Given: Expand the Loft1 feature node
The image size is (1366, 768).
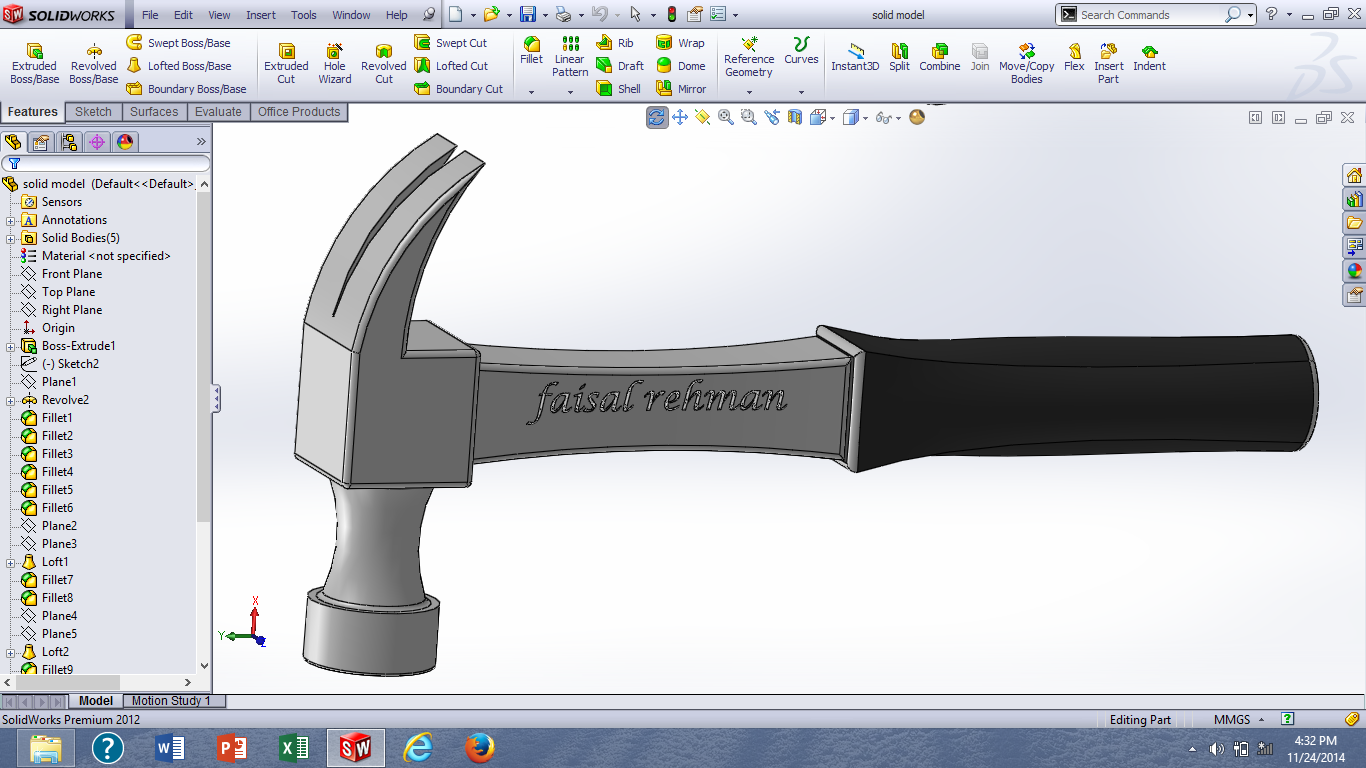Looking at the screenshot, I should pos(11,562).
